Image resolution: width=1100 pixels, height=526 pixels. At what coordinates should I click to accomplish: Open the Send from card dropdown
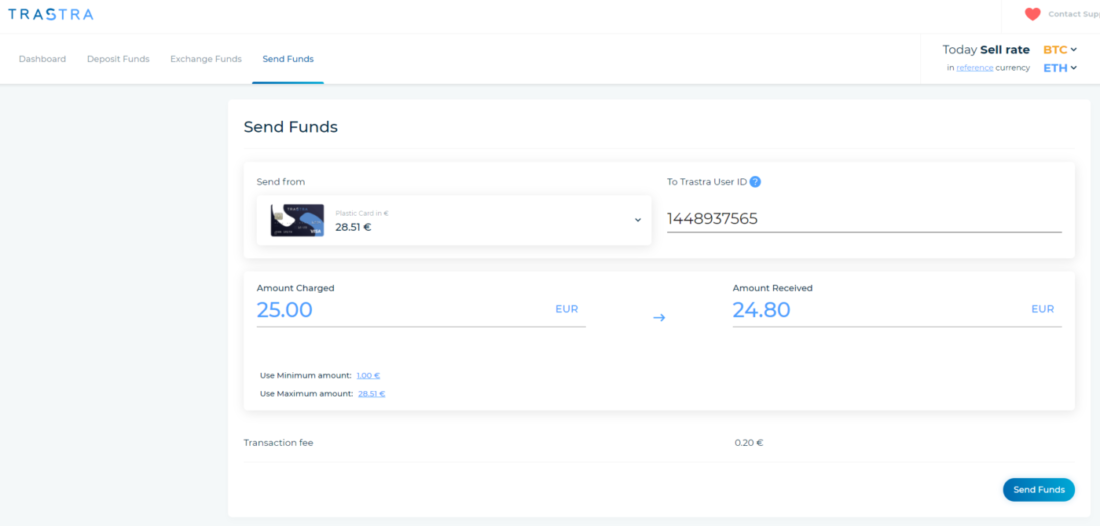454,220
